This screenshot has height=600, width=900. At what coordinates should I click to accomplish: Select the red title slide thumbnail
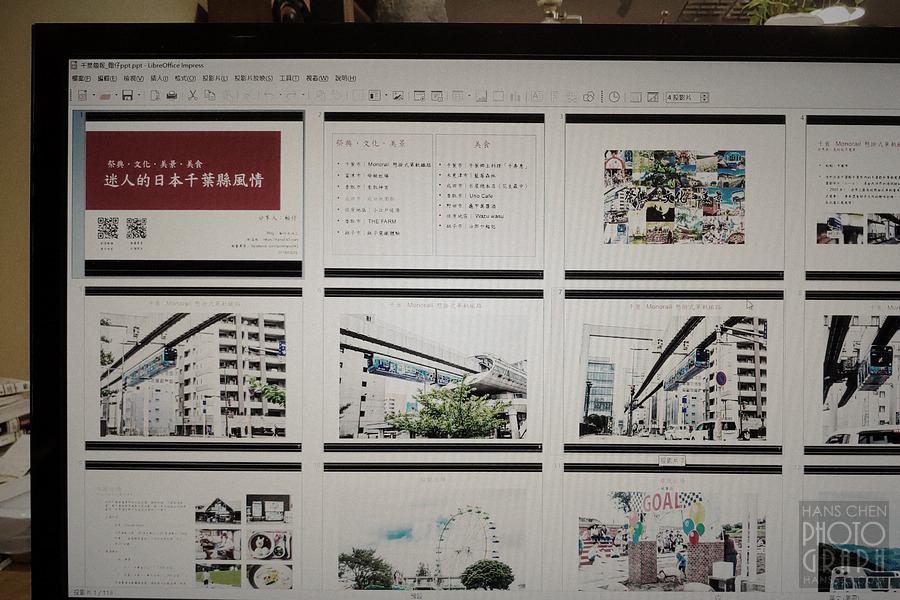[193, 195]
